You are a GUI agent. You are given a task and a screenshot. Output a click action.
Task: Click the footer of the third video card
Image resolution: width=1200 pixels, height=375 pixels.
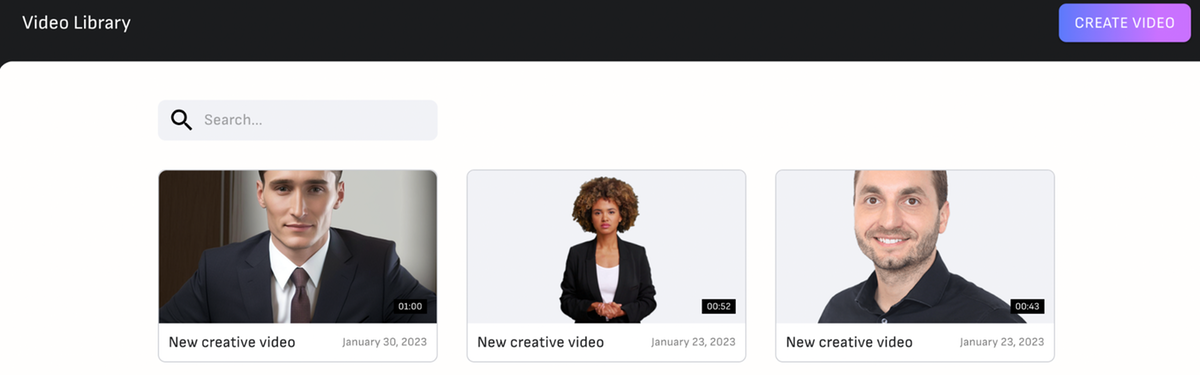(915, 342)
